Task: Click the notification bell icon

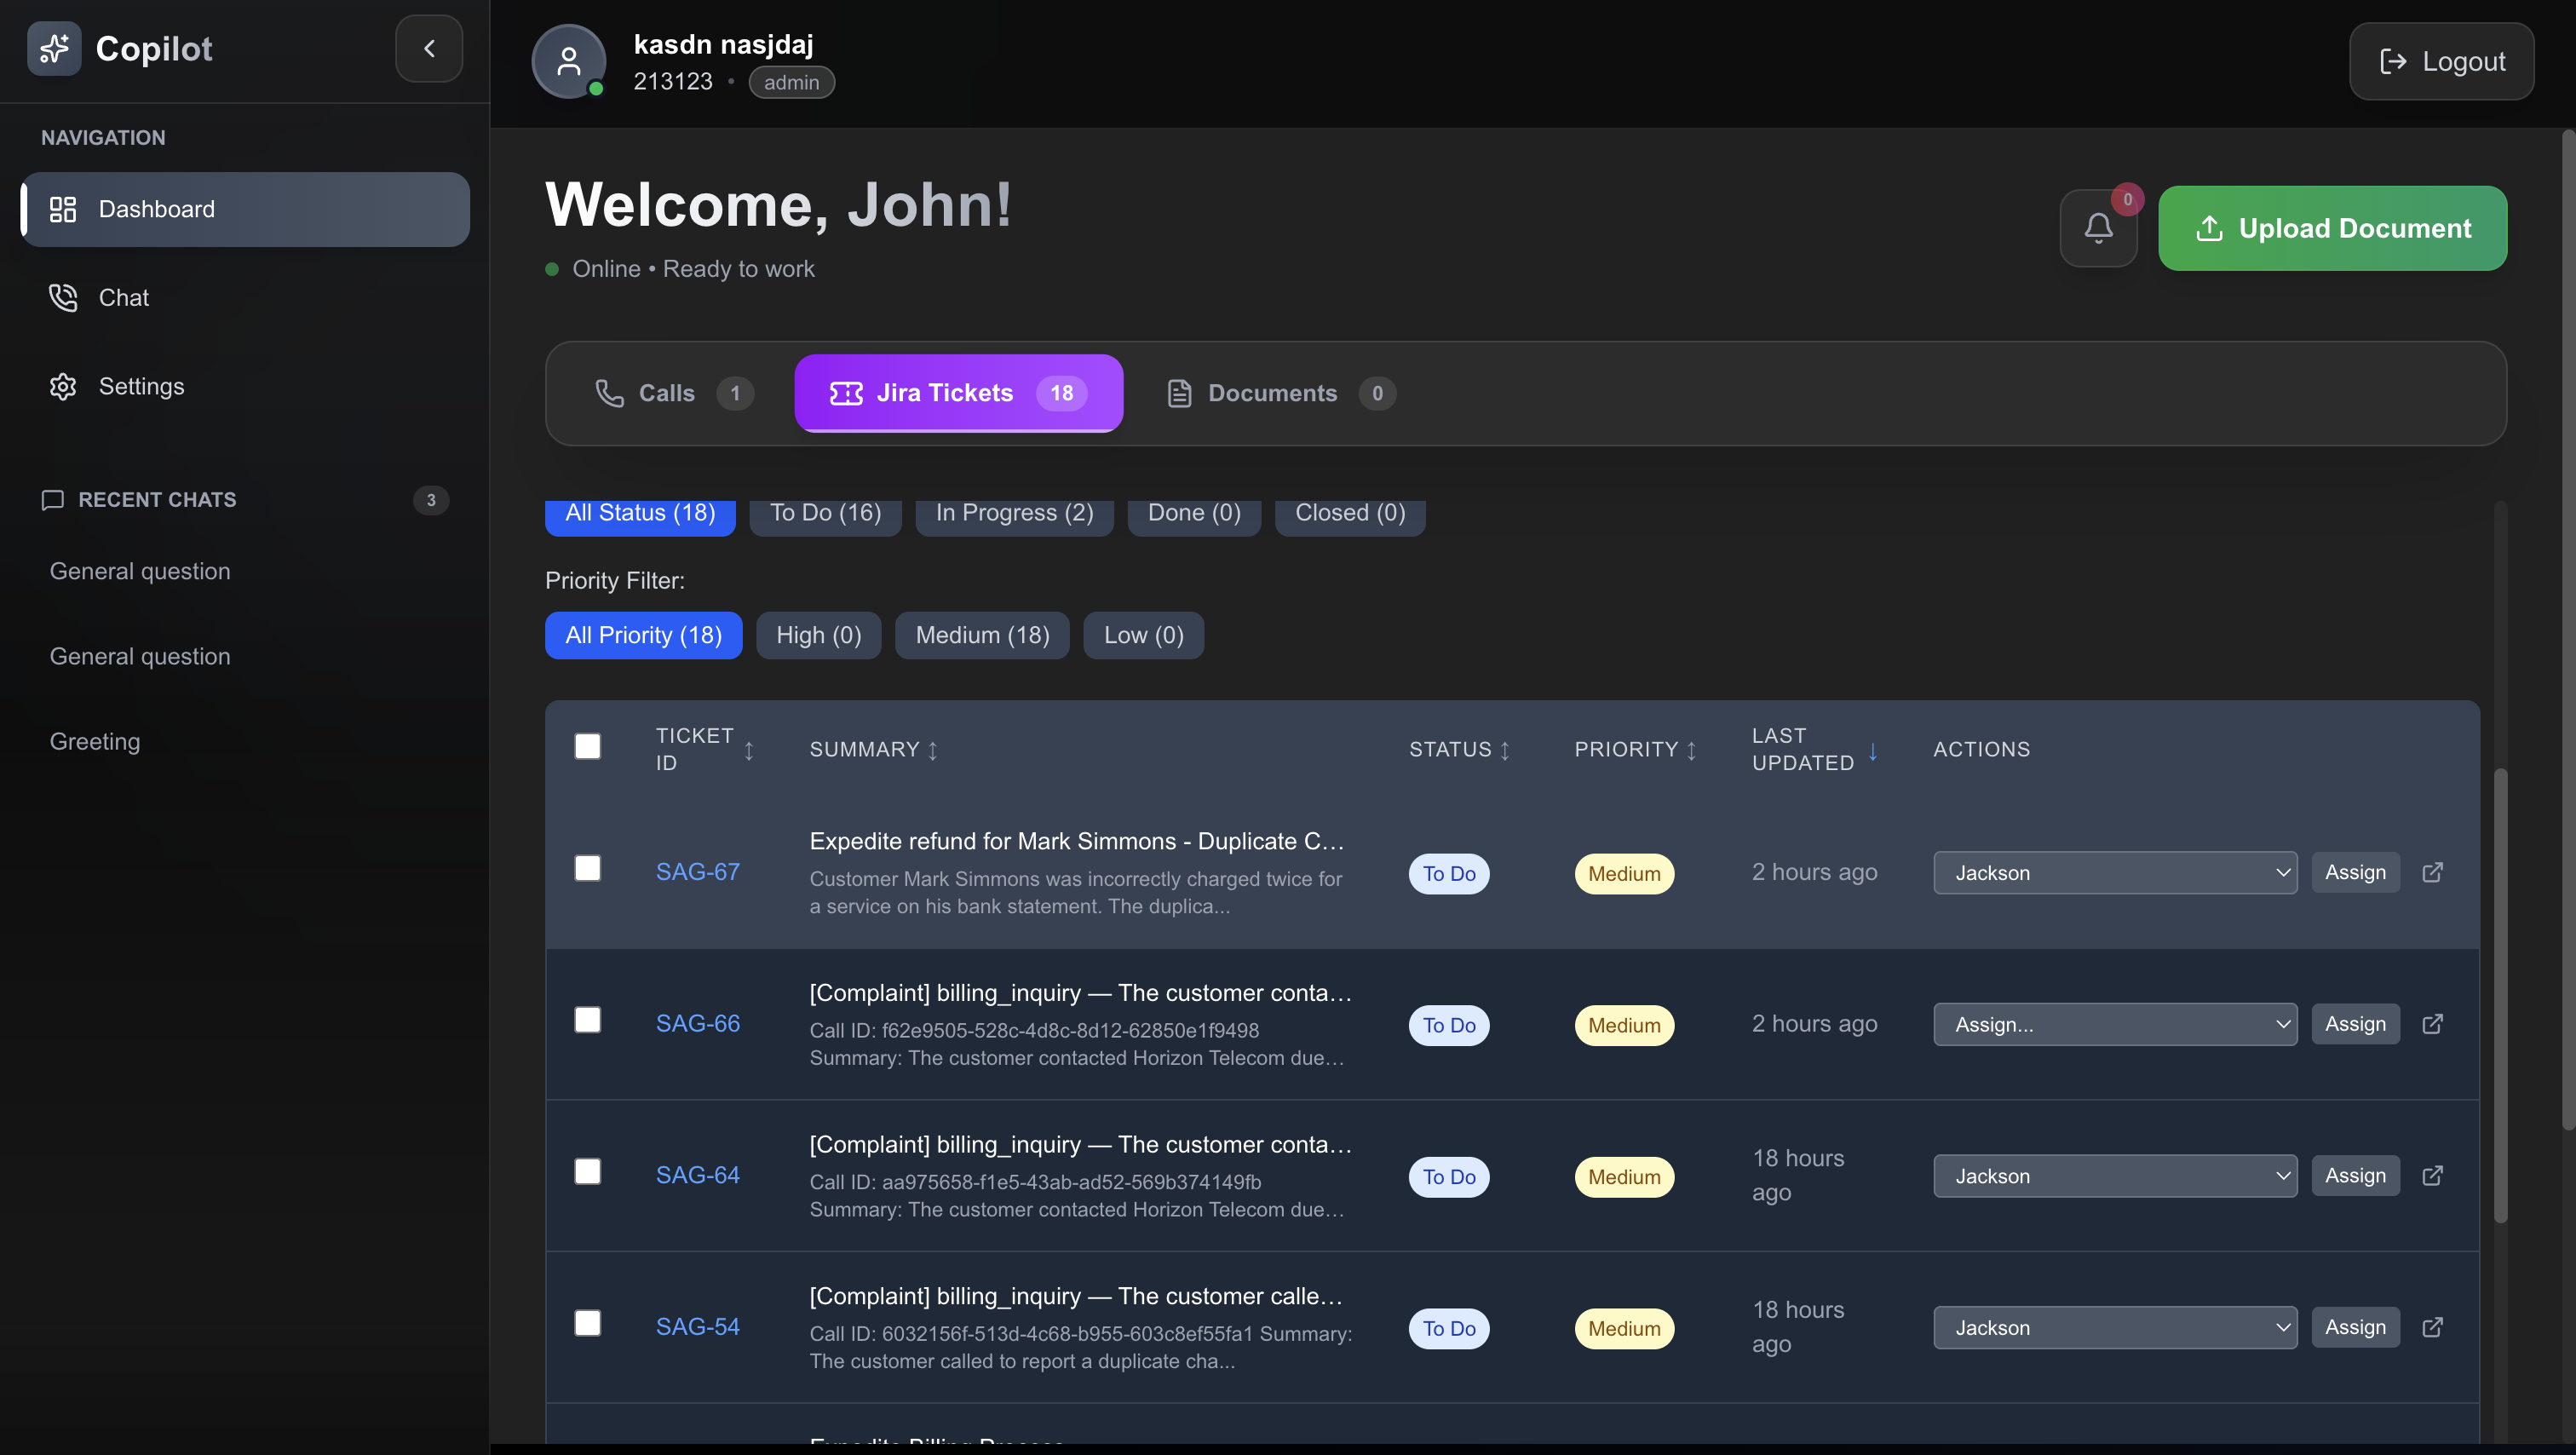Action: coord(2098,228)
